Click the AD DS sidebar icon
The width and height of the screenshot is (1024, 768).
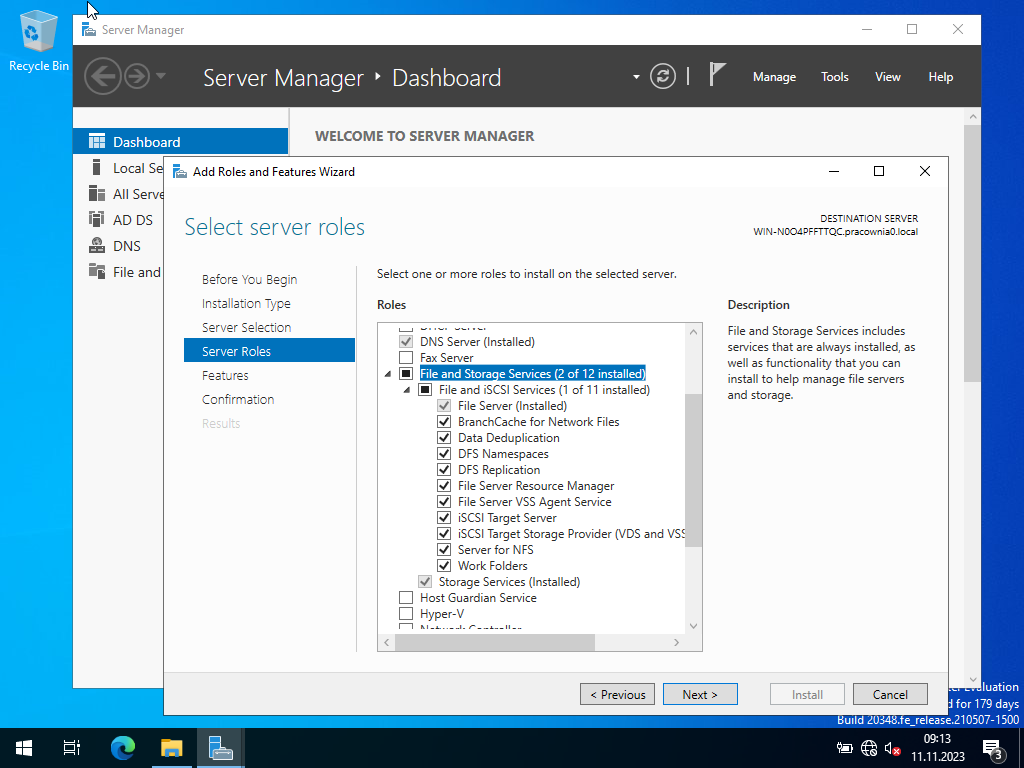click(97, 220)
